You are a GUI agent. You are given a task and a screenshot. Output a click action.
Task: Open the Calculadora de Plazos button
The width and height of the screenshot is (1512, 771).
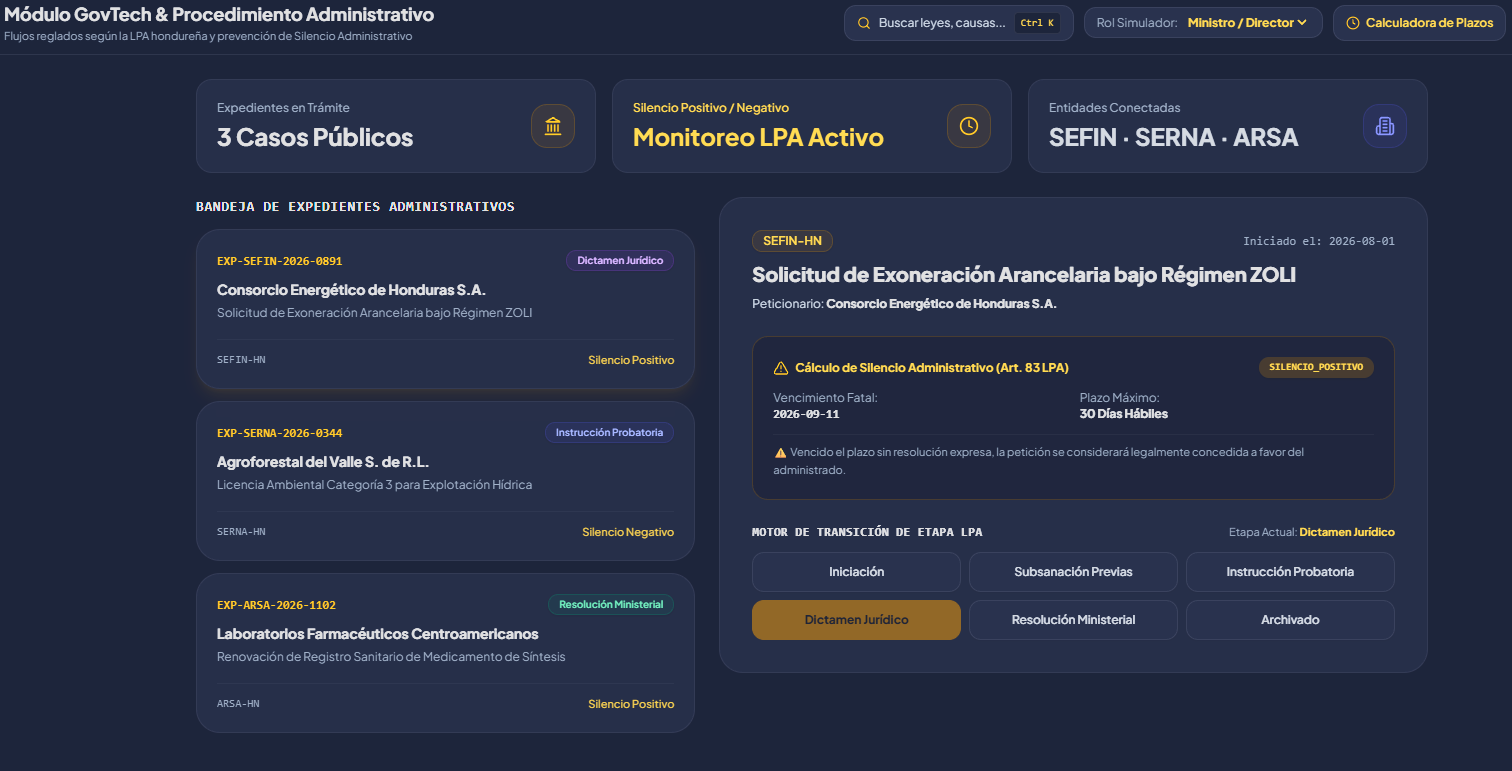pos(1419,23)
